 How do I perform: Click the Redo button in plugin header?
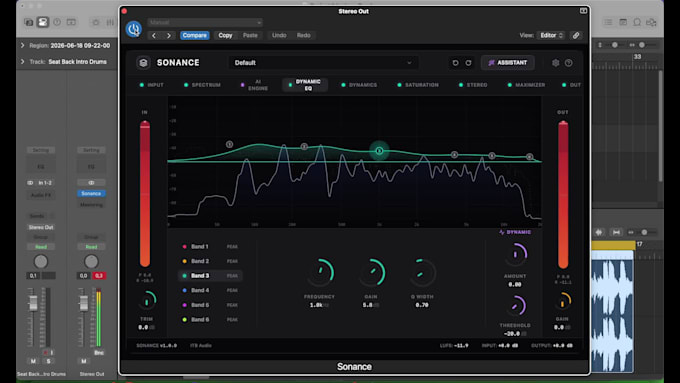304,36
